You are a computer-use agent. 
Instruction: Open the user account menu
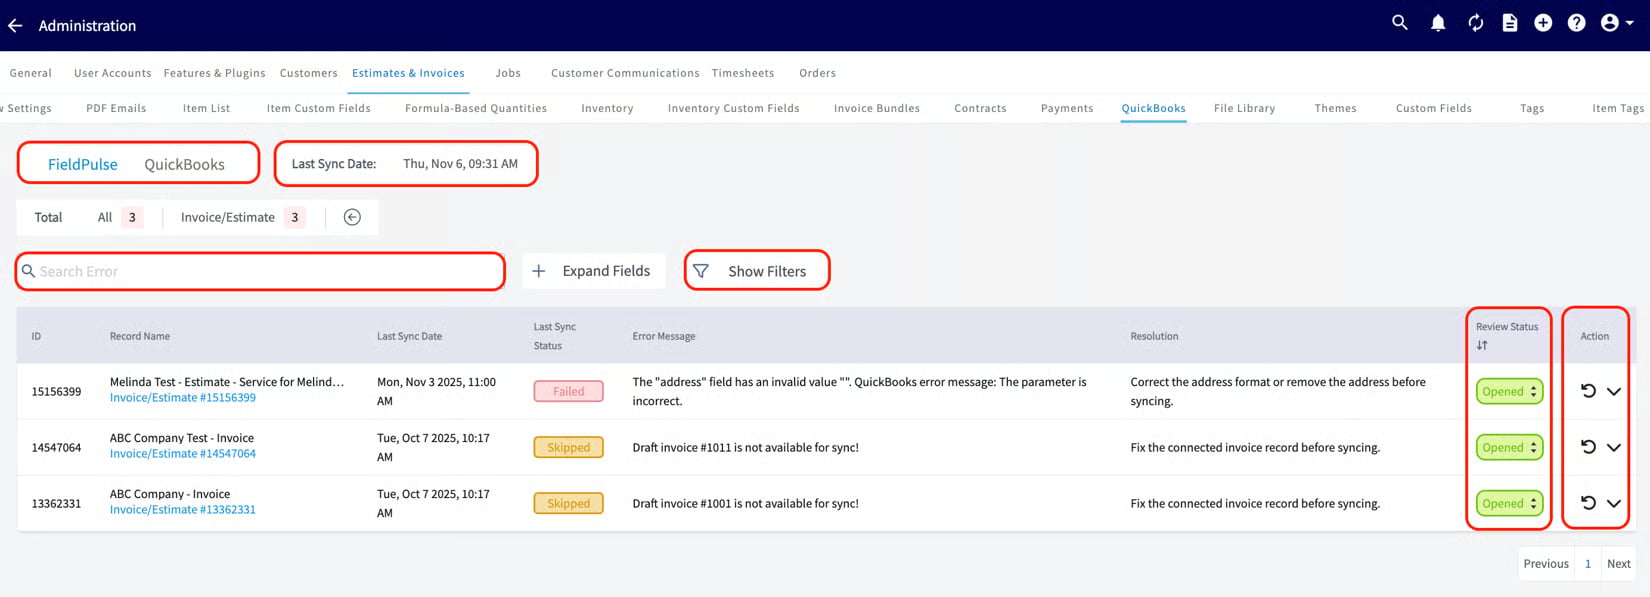[x=1616, y=23]
